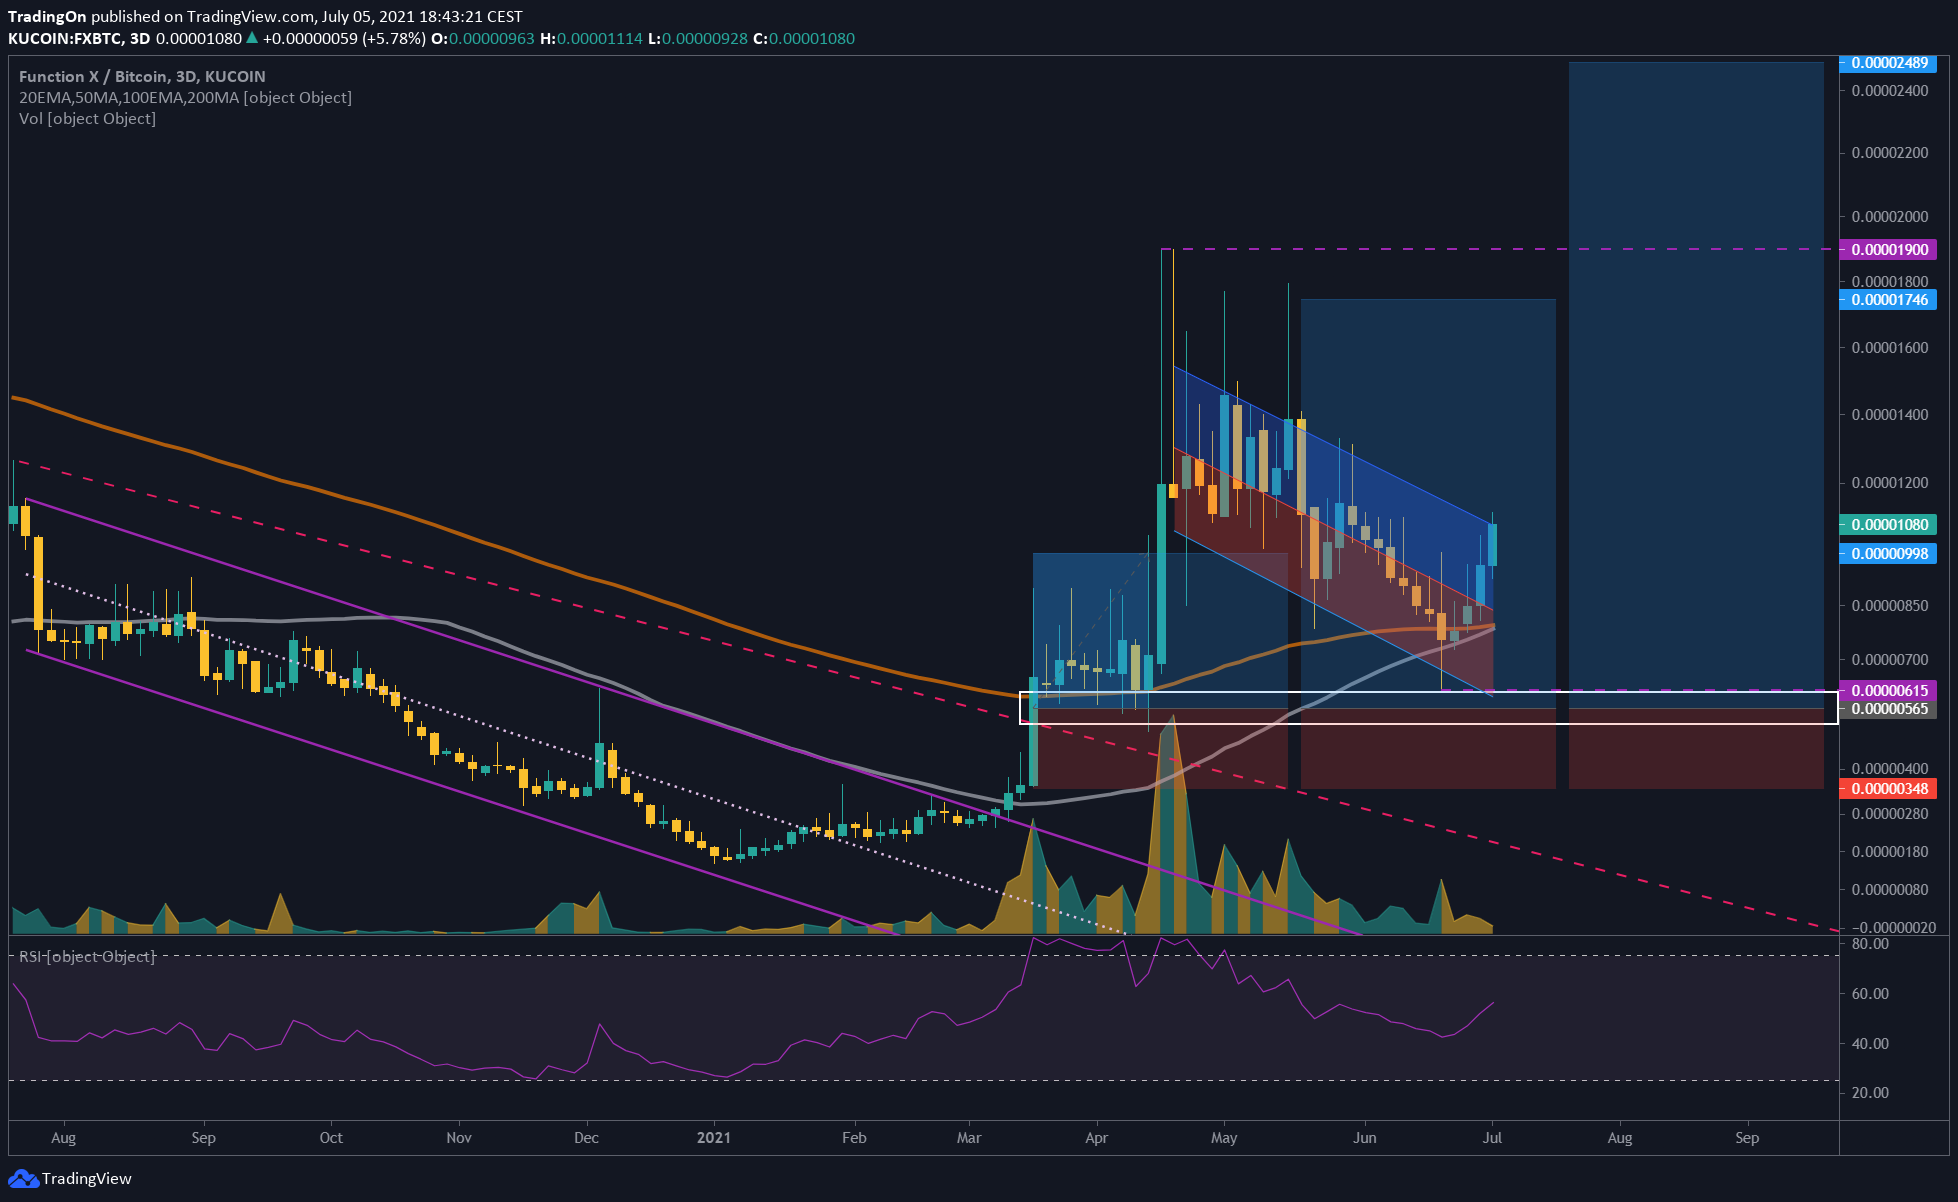The width and height of the screenshot is (1958, 1202).
Task: Click the KUCOIN:FXBTC symbol in header
Action: pyautogui.click(x=65, y=38)
